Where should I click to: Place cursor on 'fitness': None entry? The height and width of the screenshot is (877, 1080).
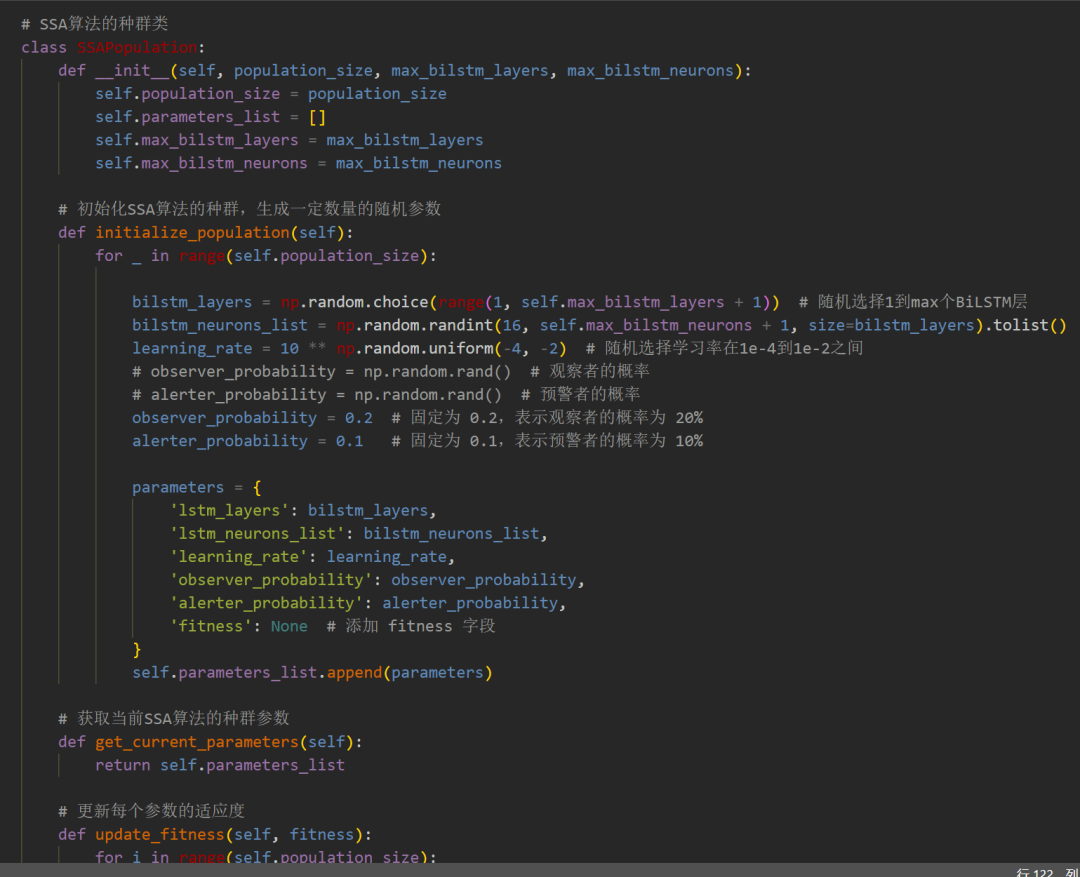(x=238, y=626)
